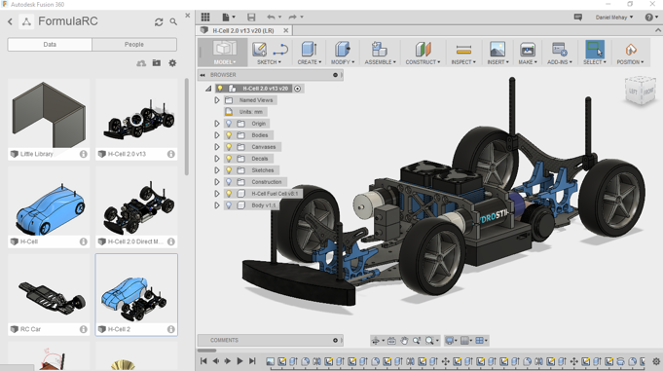Select the Line sketch tool icon
663x371 pixels.
point(280,49)
